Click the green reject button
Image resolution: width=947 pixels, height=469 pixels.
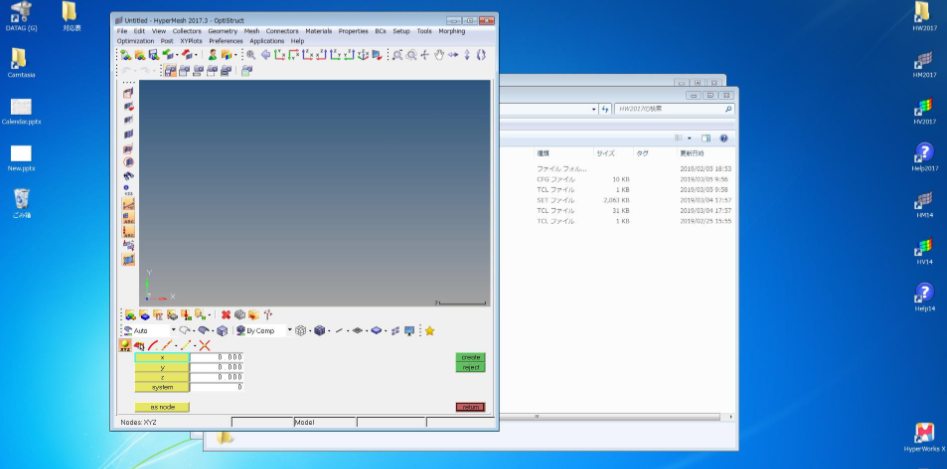coord(470,367)
